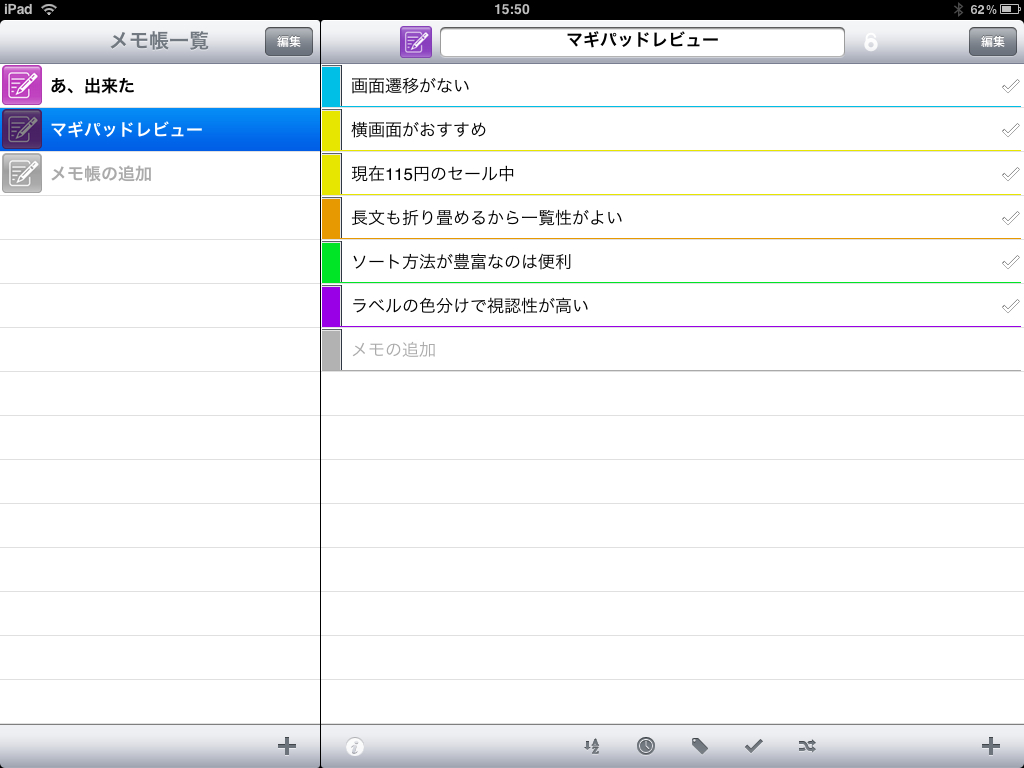
Task: Tap yellow label swatch of 横画面がおすすめ
Action: coord(332,129)
